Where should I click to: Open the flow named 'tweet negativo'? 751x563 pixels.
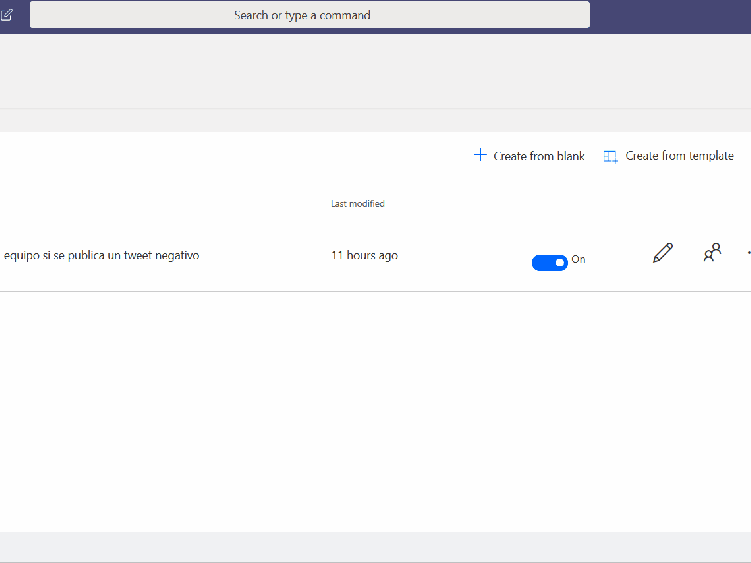pos(101,256)
